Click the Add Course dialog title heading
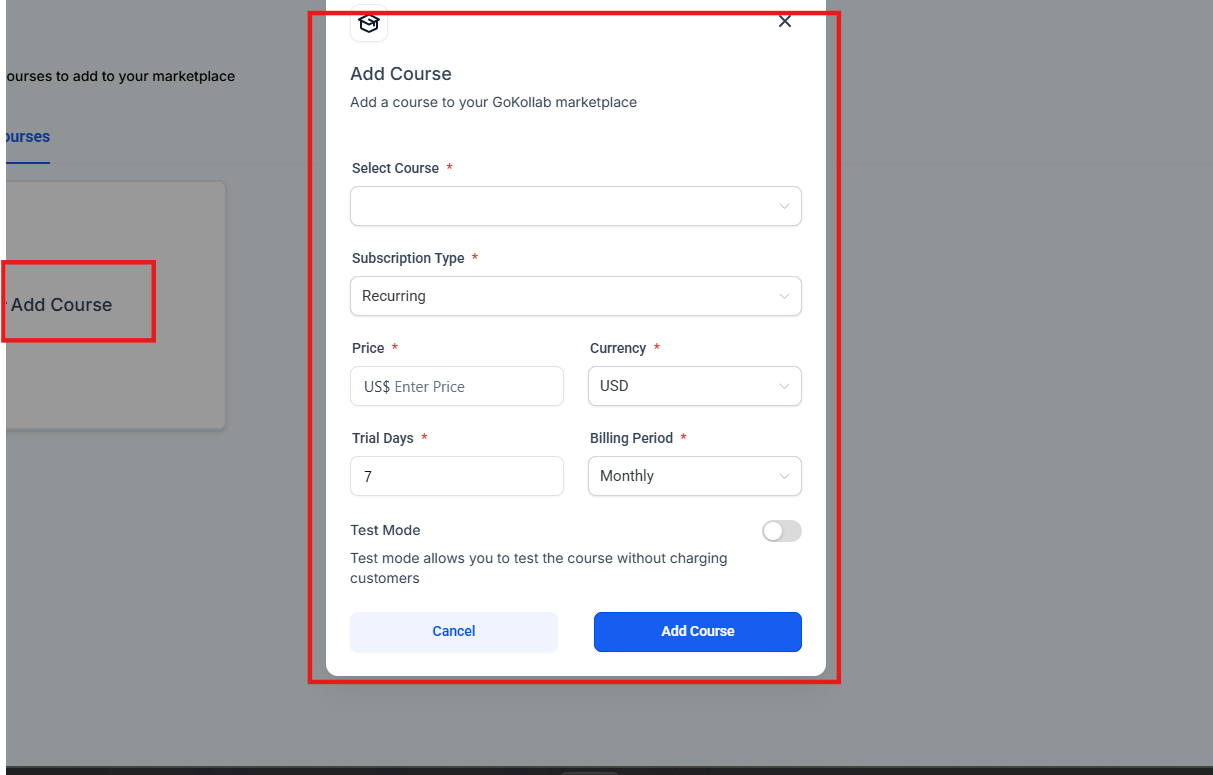The width and height of the screenshot is (1213, 775). click(x=401, y=74)
